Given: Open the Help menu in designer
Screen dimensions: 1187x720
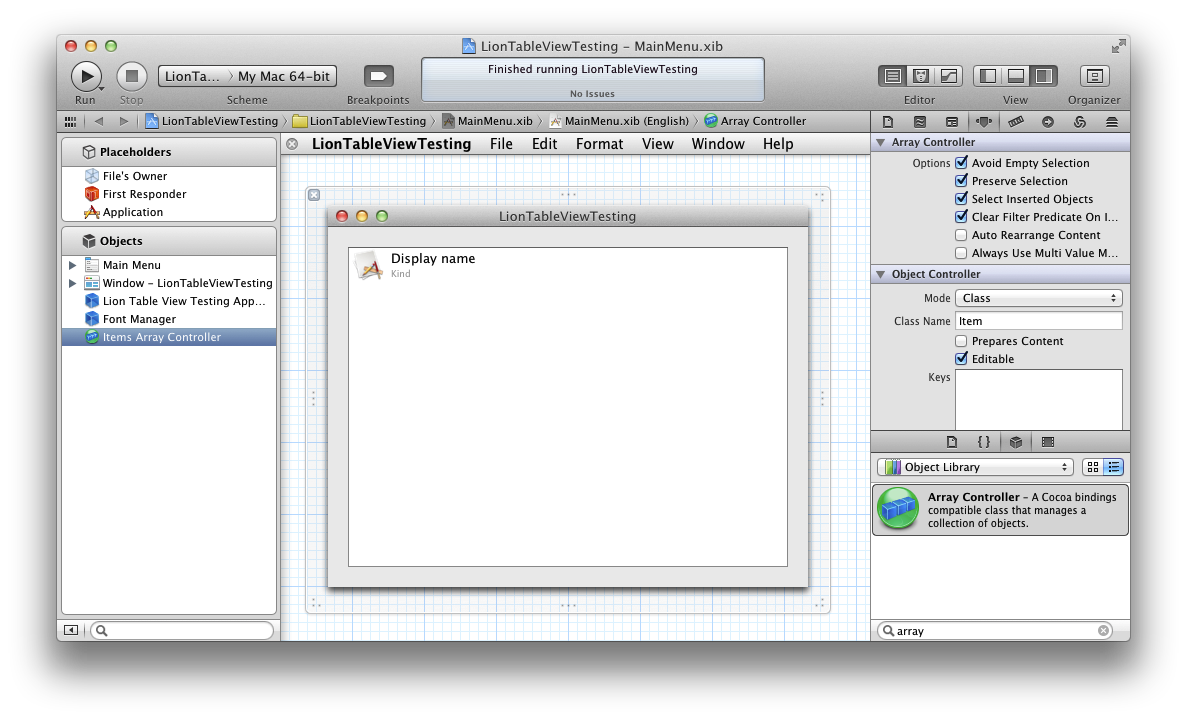Looking at the screenshot, I should coord(778,144).
